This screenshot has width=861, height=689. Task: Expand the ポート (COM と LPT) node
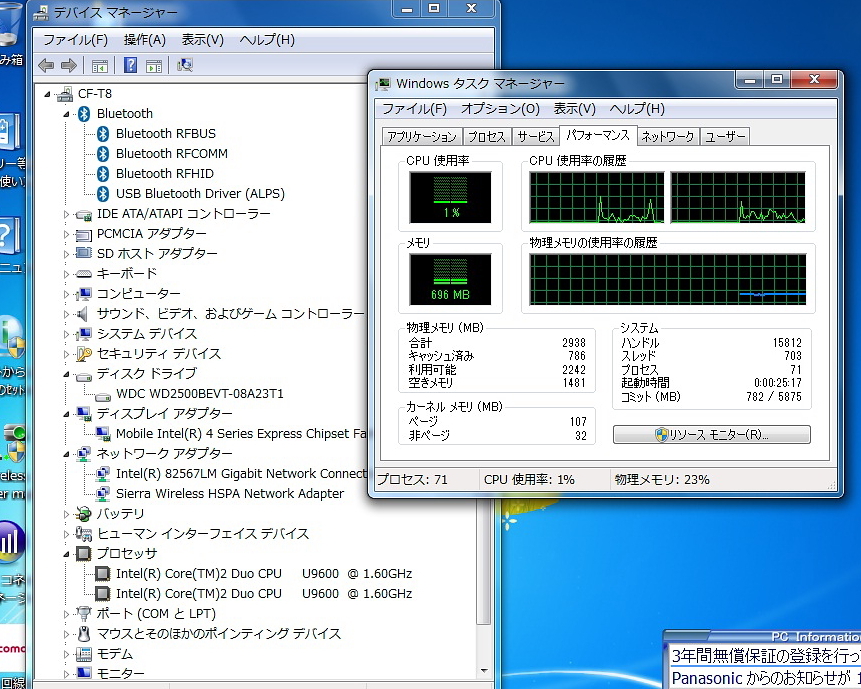[66, 614]
